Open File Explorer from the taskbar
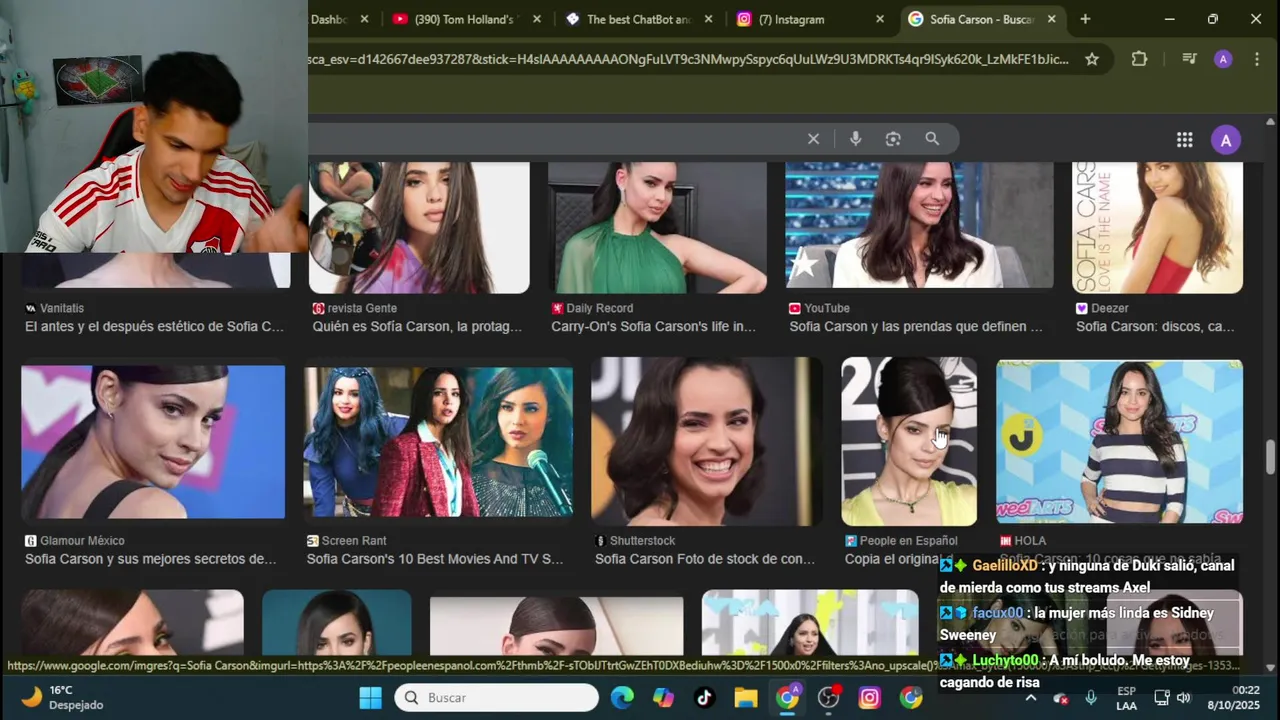The height and width of the screenshot is (720, 1280). click(746, 697)
